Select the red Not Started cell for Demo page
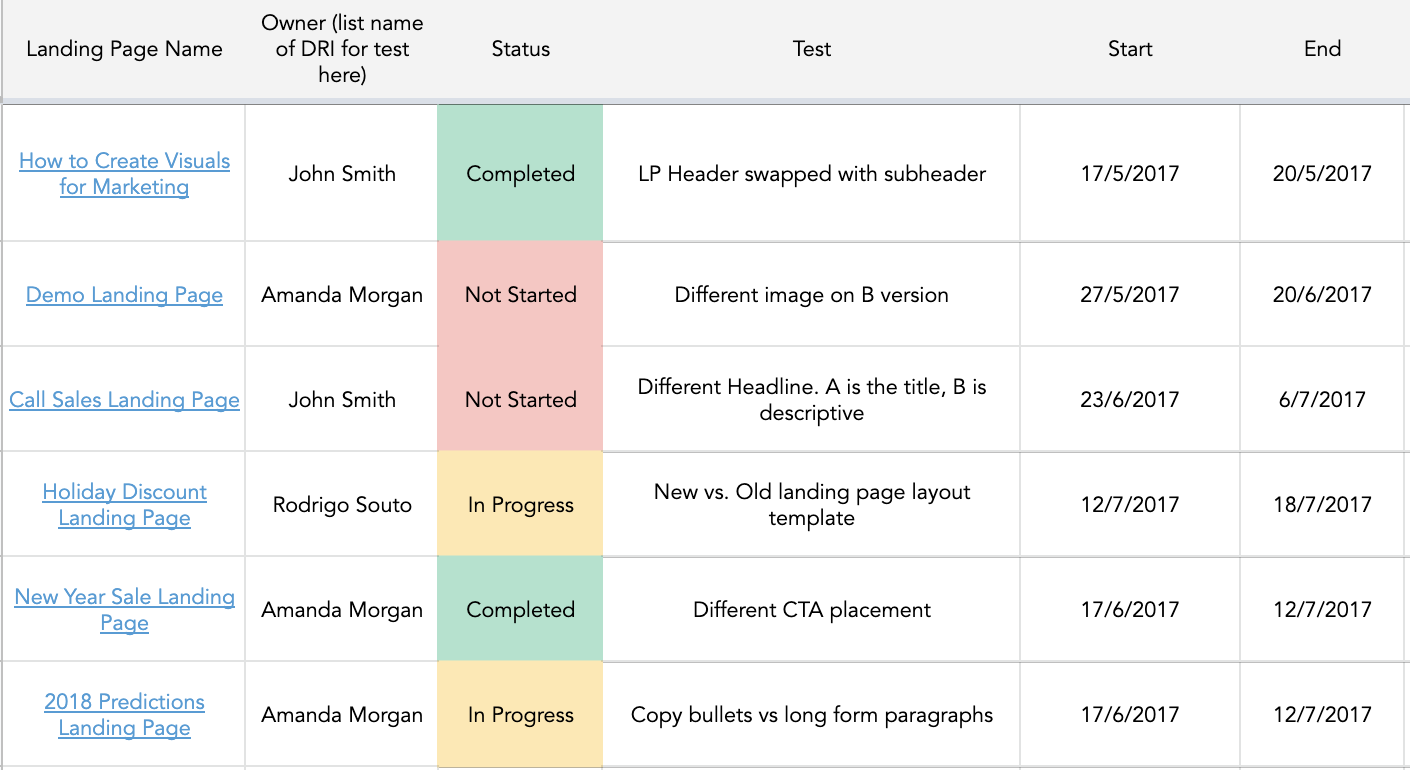The image size is (1410, 770). [520, 295]
